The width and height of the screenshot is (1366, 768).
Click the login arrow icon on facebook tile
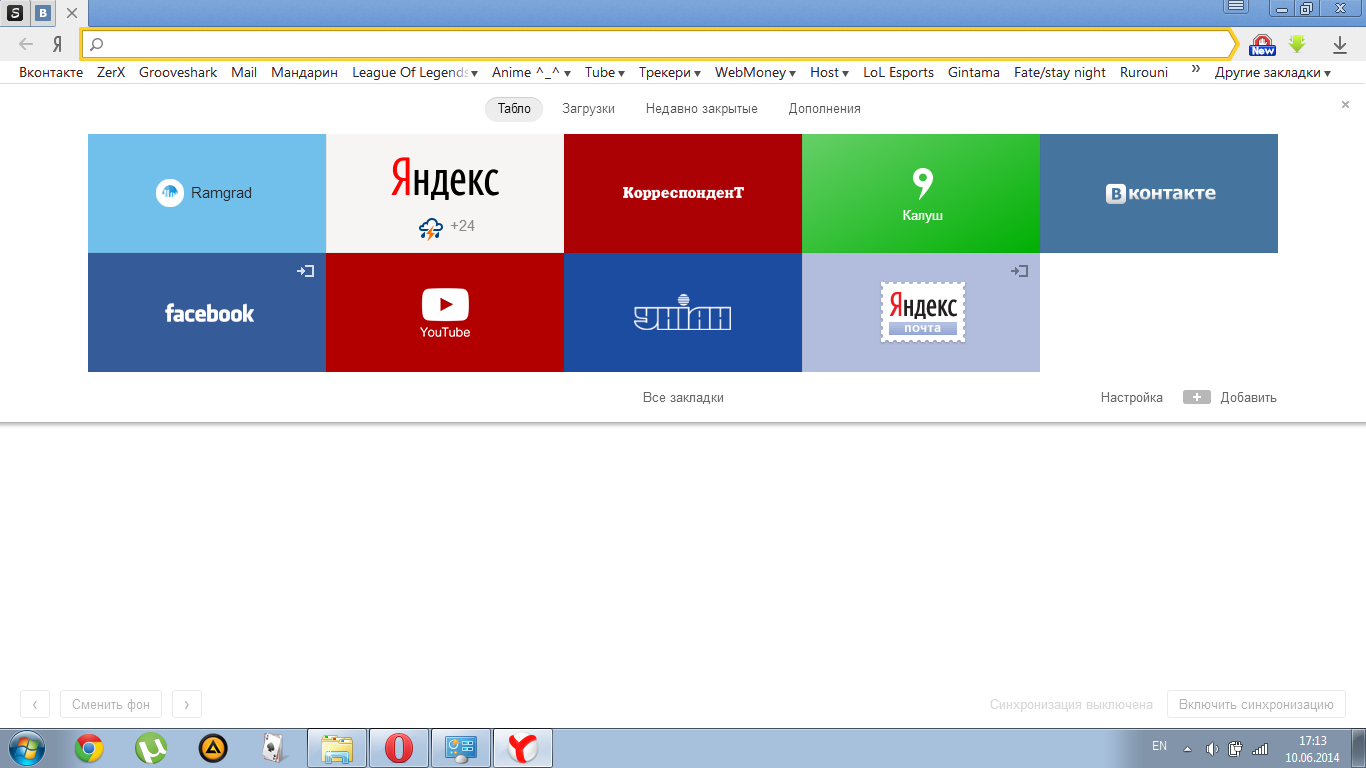pos(306,271)
